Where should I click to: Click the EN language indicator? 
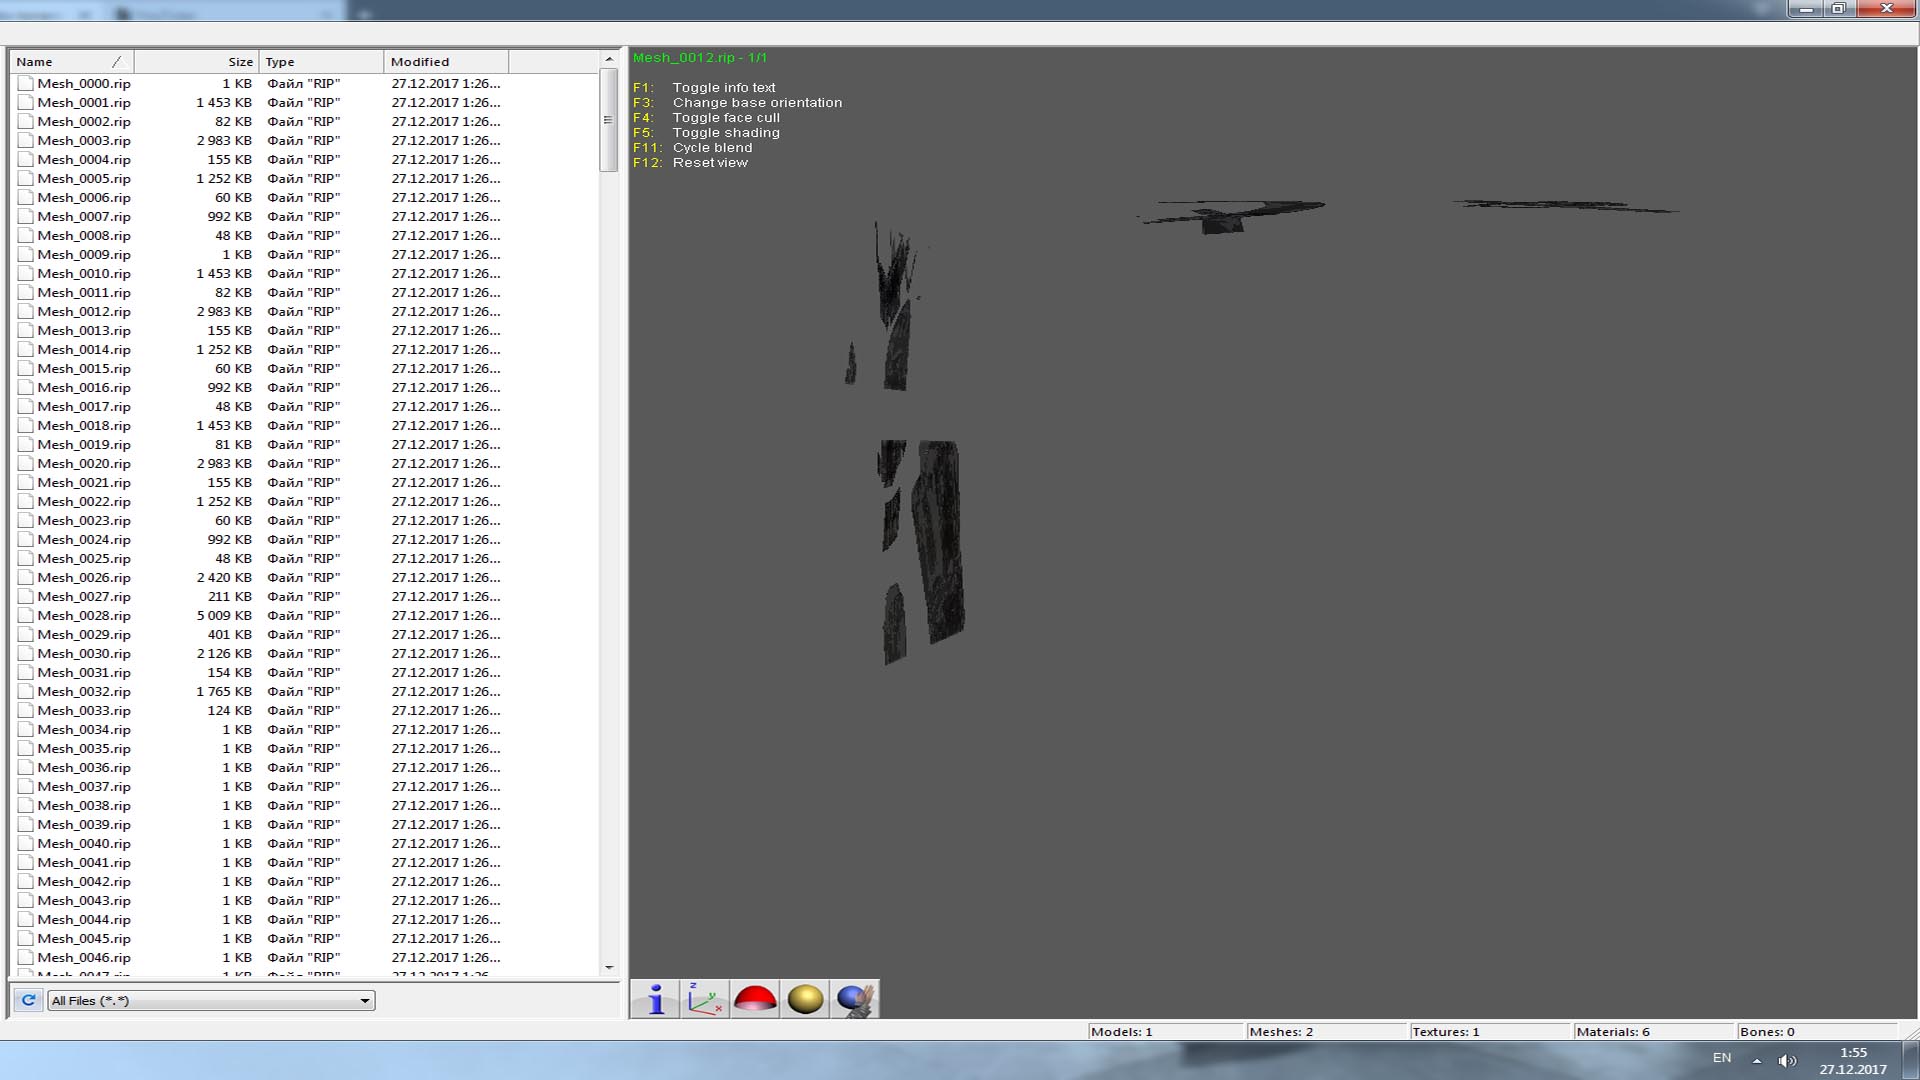pyautogui.click(x=1722, y=1058)
